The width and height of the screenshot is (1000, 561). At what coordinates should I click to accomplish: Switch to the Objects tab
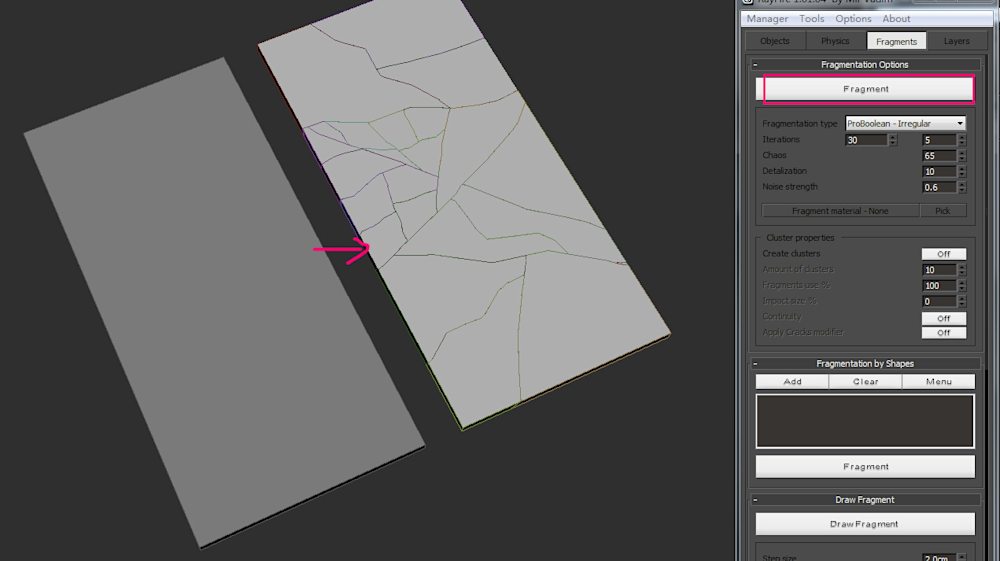775,41
